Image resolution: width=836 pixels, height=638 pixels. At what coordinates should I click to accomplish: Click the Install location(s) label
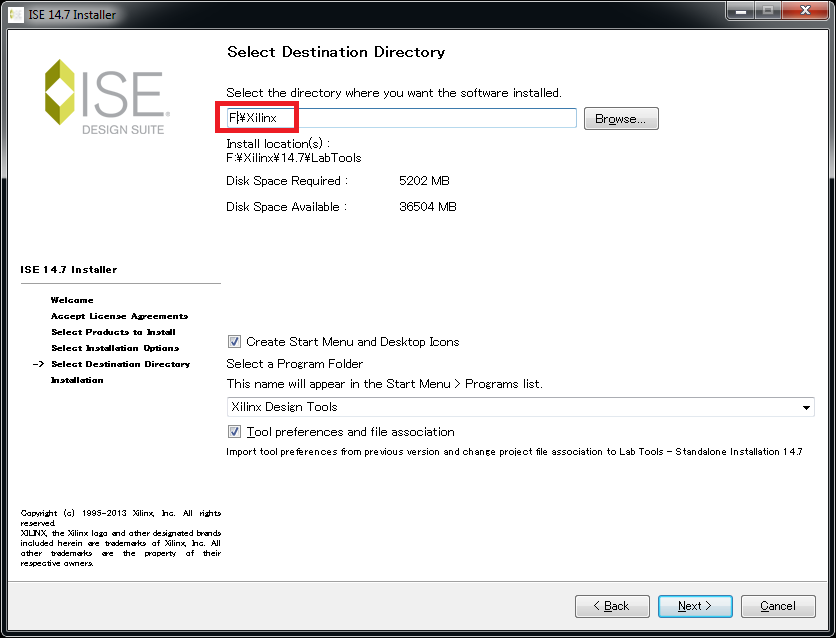pyautogui.click(x=278, y=144)
